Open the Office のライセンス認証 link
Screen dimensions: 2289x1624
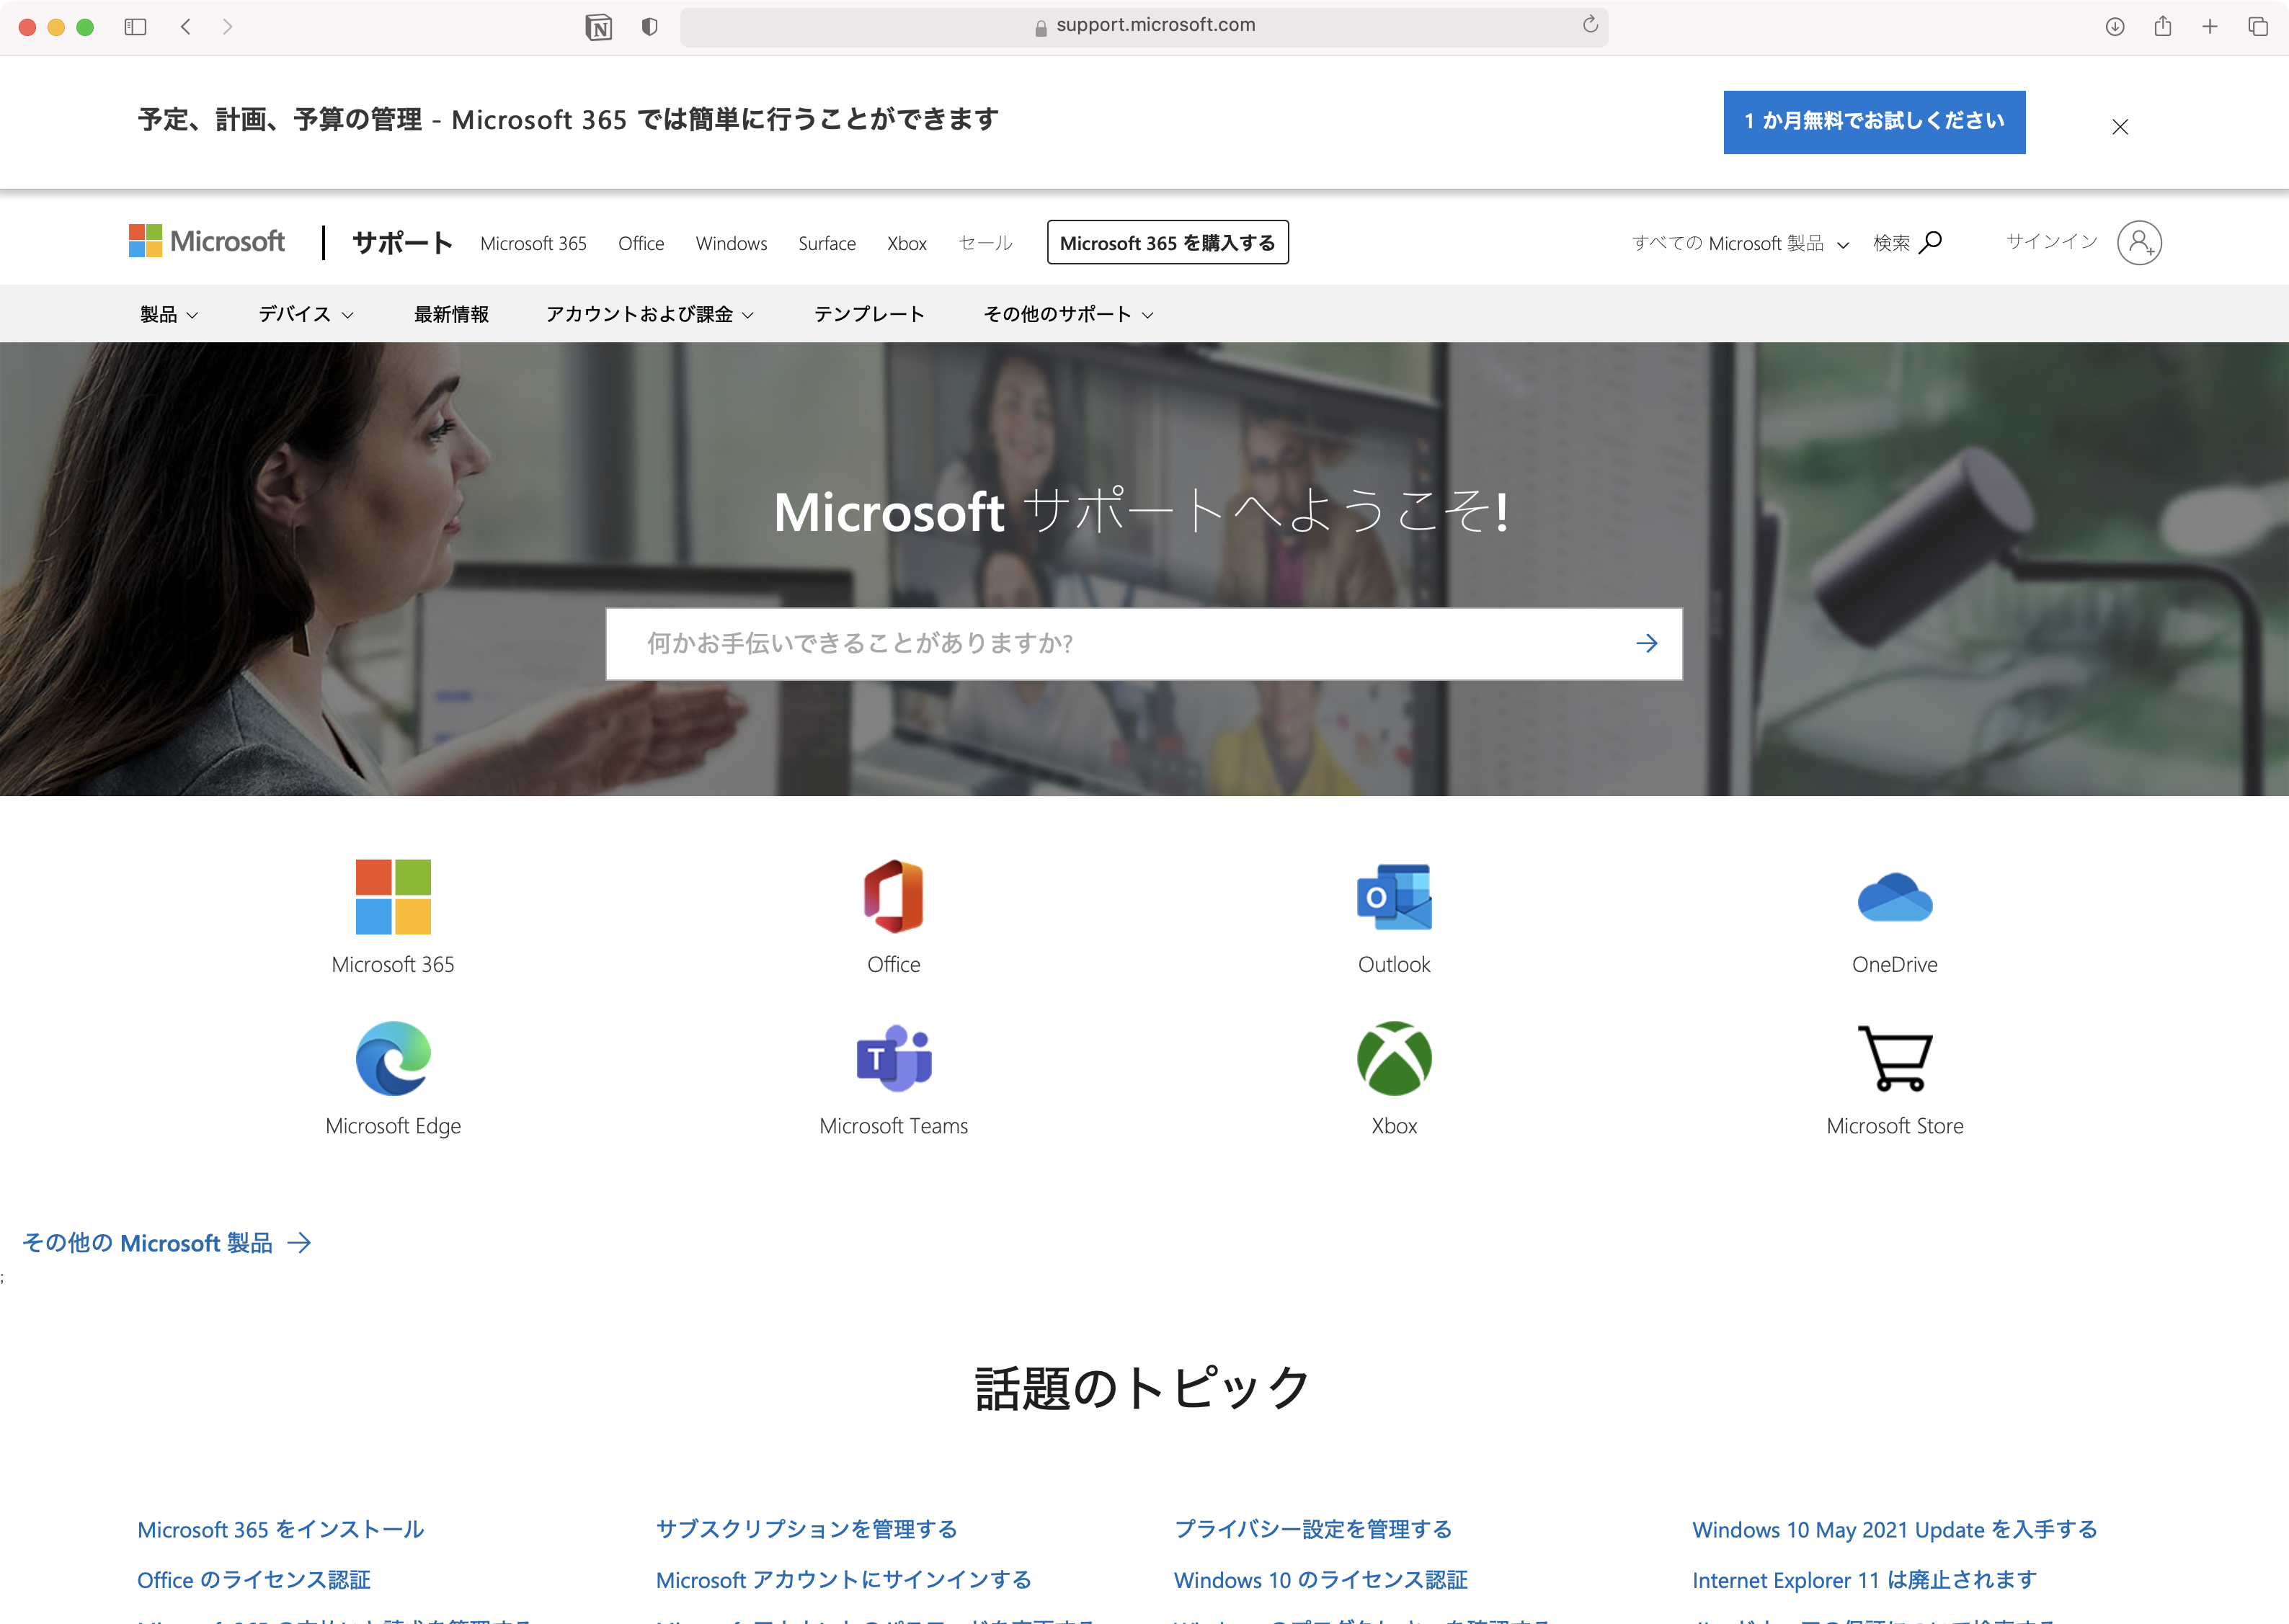coord(254,1579)
